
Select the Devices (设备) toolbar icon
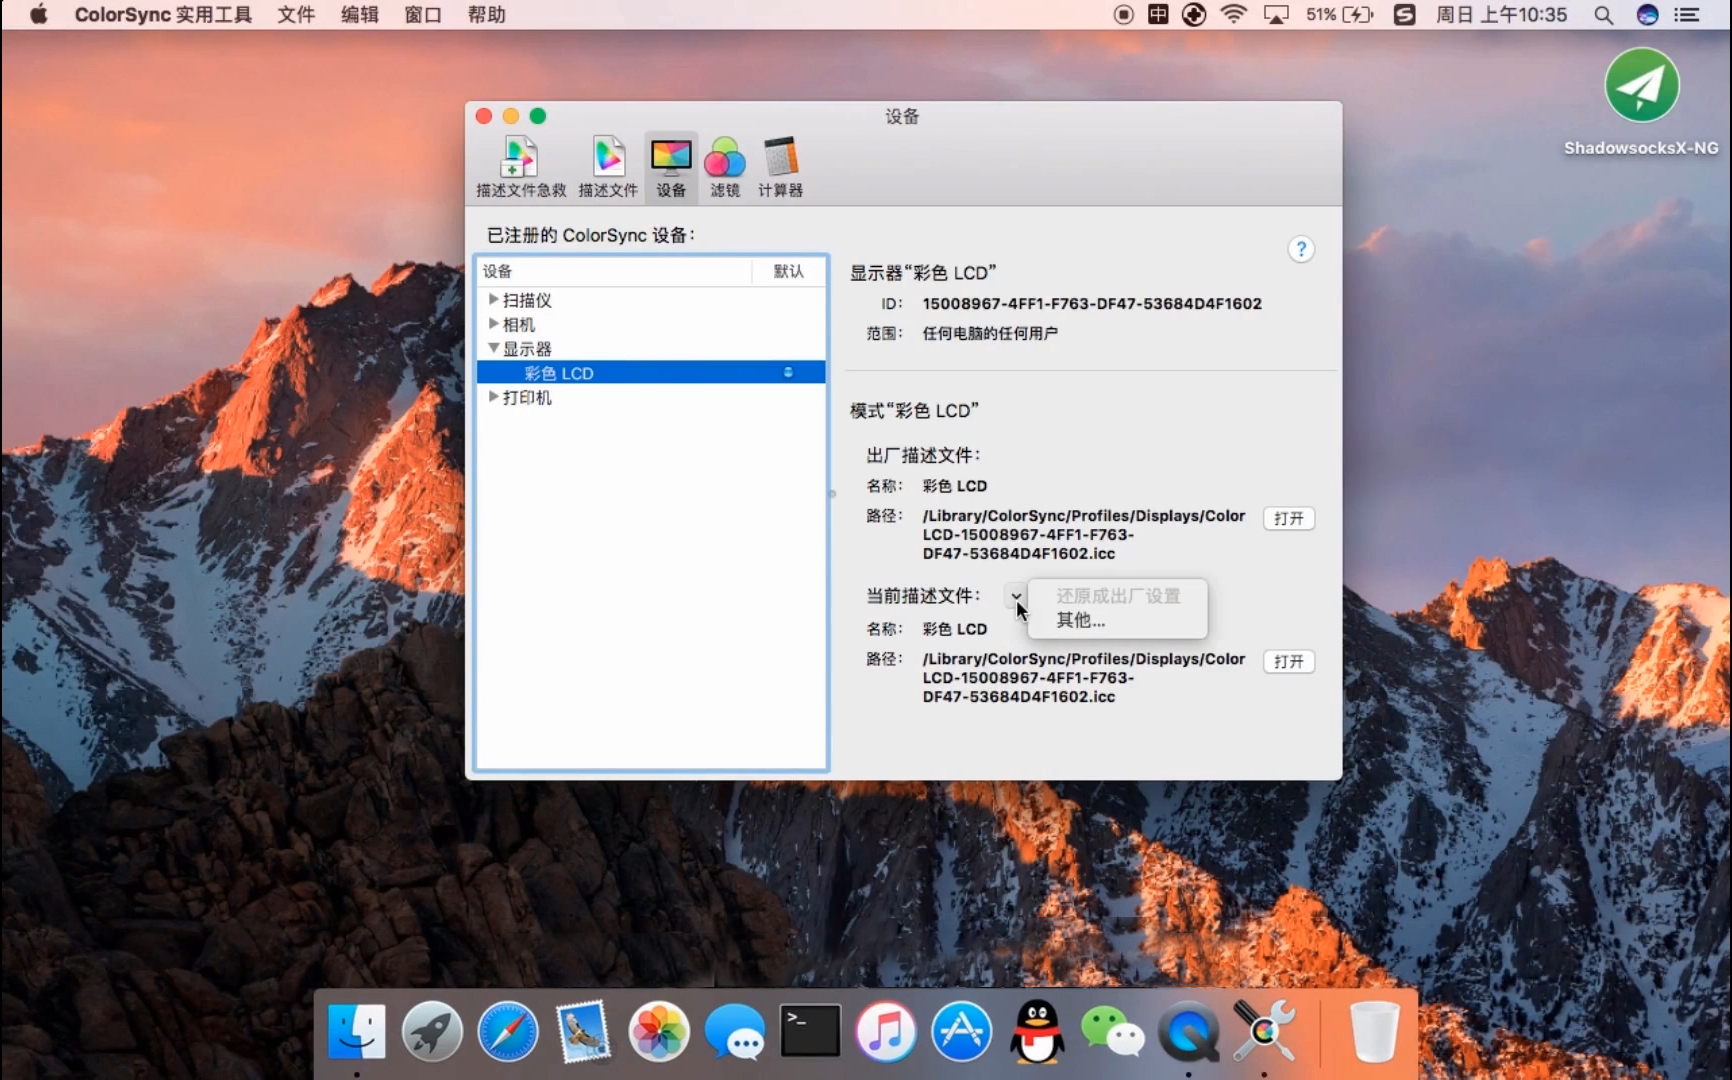pos(671,167)
